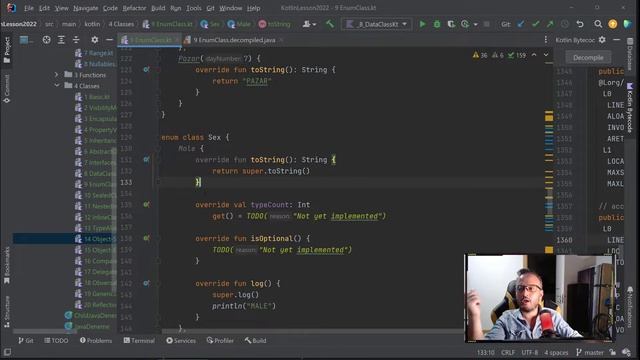Click the Decompile button
The width and height of the screenshot is (640, 360).
588,58
